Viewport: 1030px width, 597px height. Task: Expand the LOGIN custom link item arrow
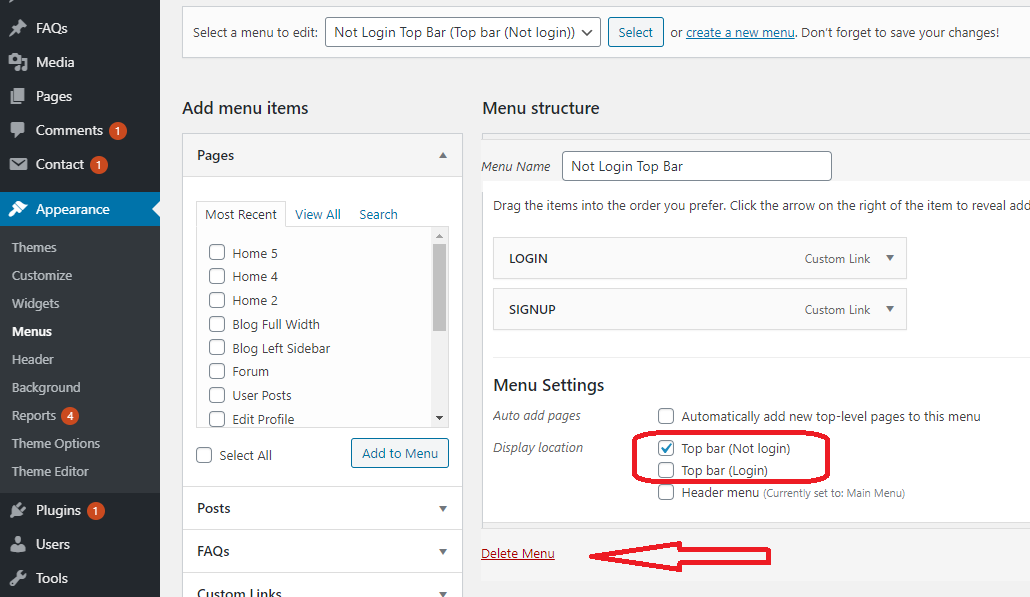click(x=890, y=258)
